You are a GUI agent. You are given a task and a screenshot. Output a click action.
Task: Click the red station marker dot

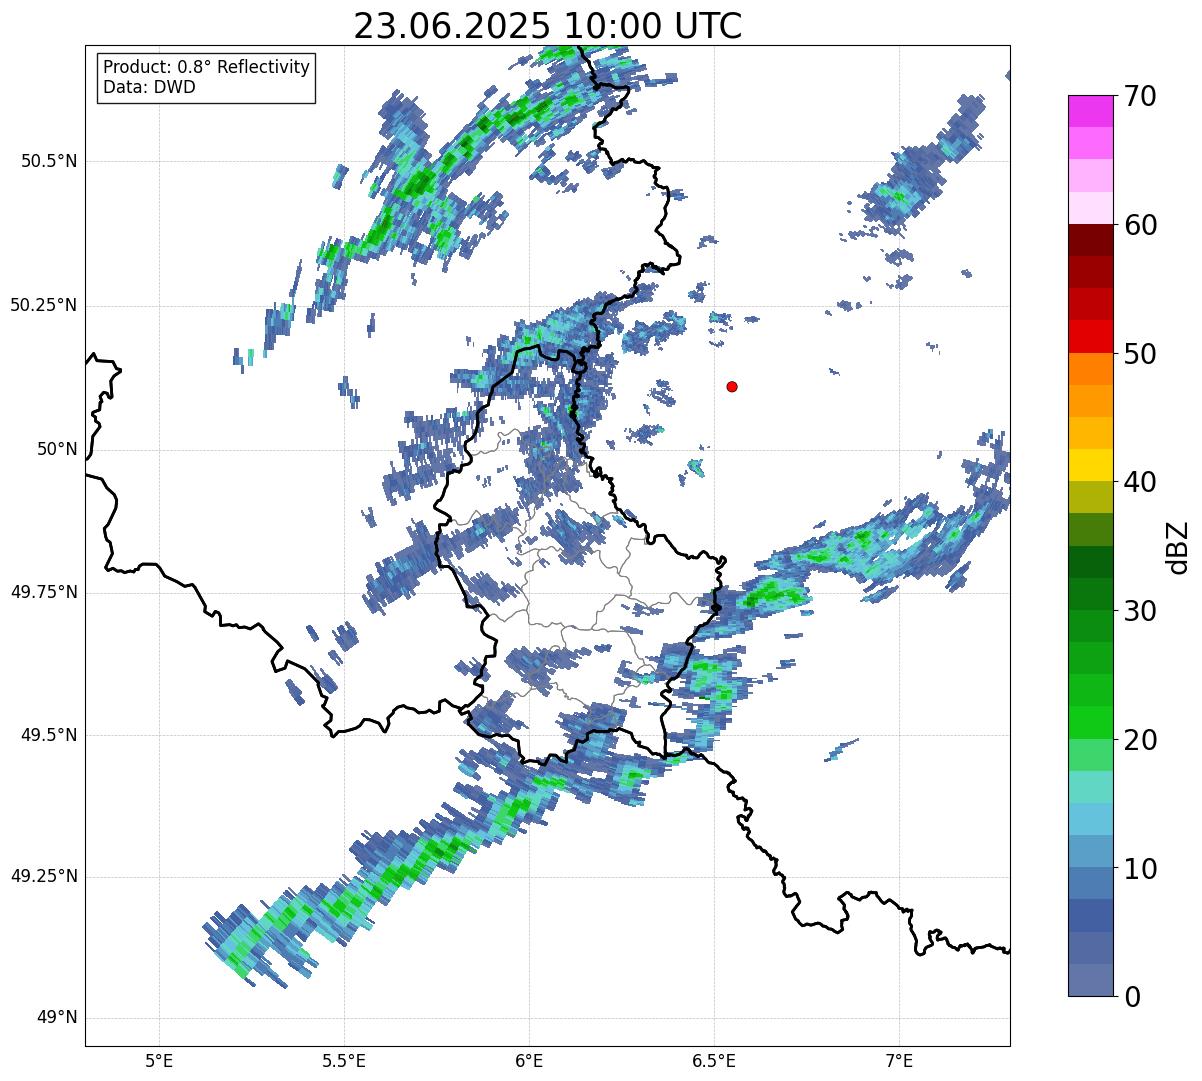pyautogui.click(x=732, y=387)
